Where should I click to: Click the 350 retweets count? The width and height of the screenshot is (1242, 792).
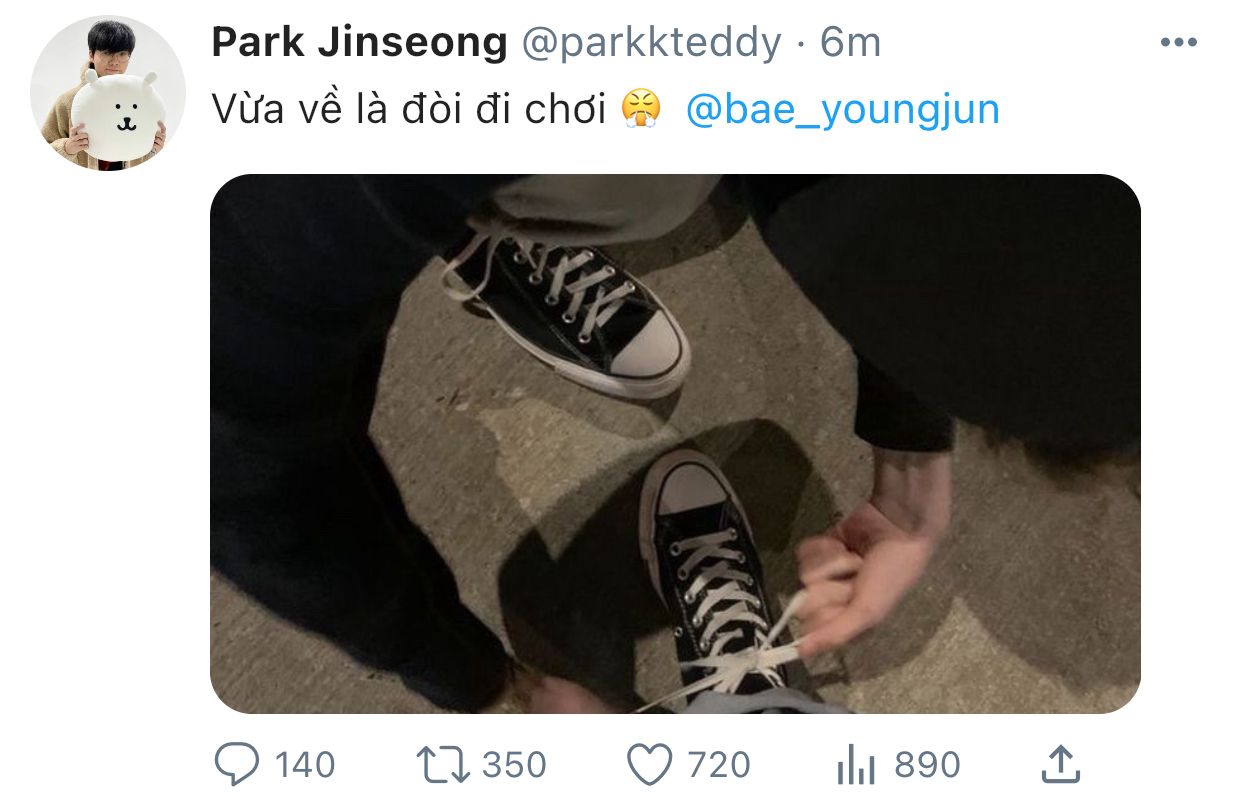pos(514,765)
